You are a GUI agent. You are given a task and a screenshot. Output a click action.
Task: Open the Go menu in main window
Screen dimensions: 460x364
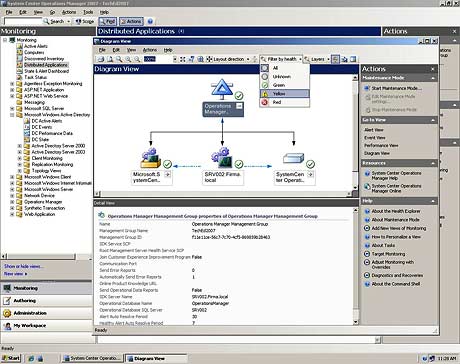point(52,12)
